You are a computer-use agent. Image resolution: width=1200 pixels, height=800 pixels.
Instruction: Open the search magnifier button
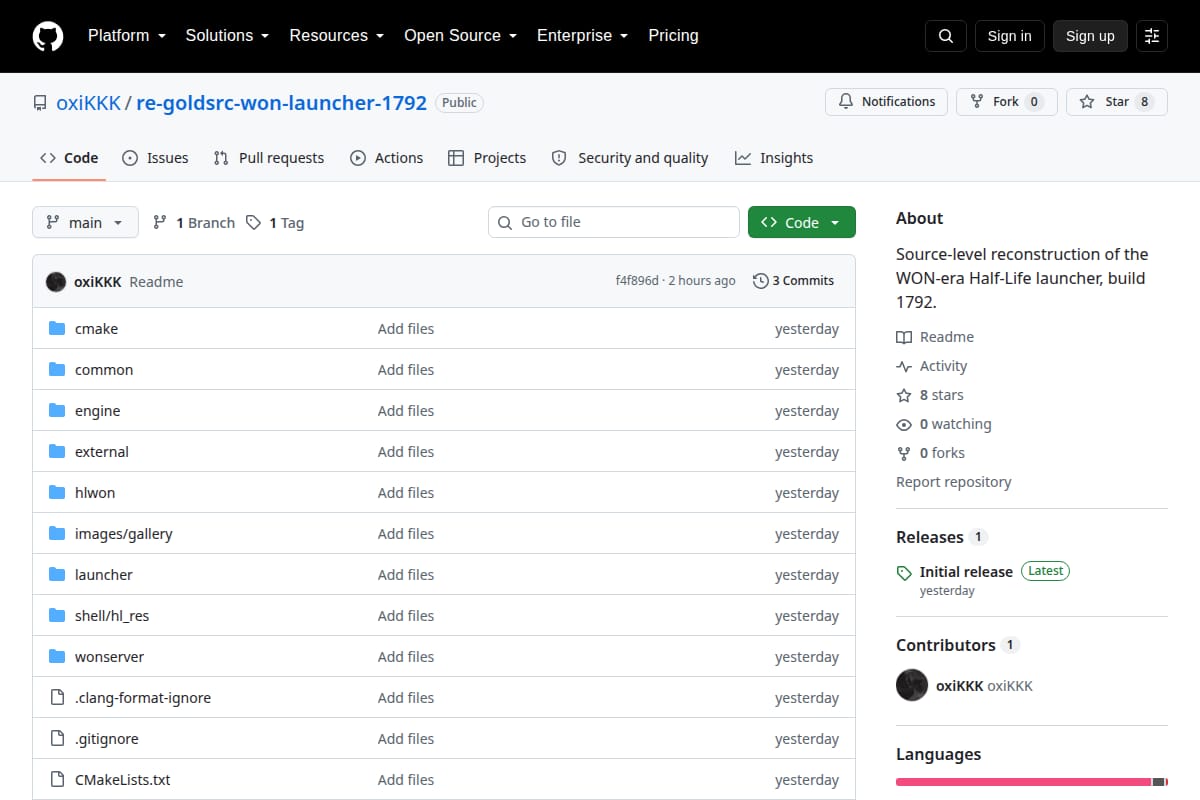[946, 36]
